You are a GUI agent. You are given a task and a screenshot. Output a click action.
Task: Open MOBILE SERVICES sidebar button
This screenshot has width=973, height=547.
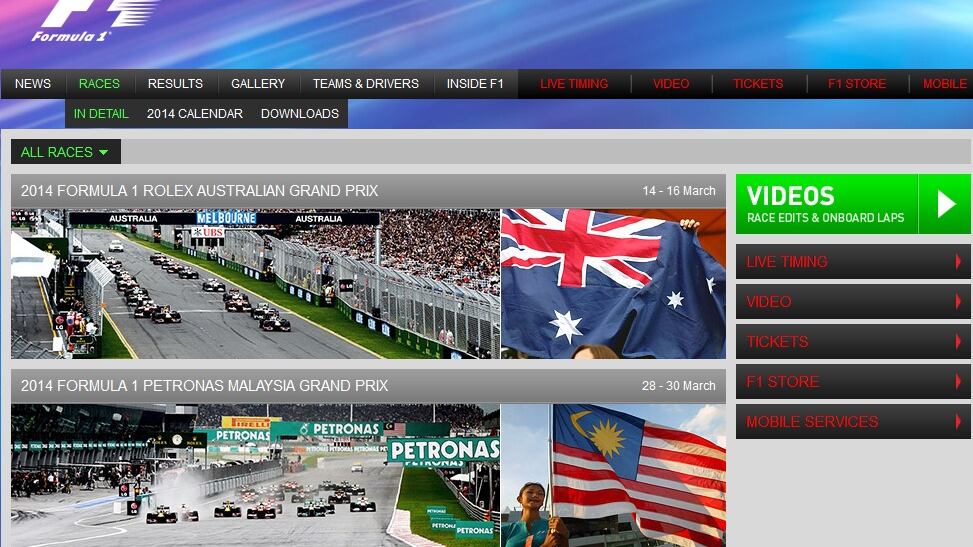[853, 422]
